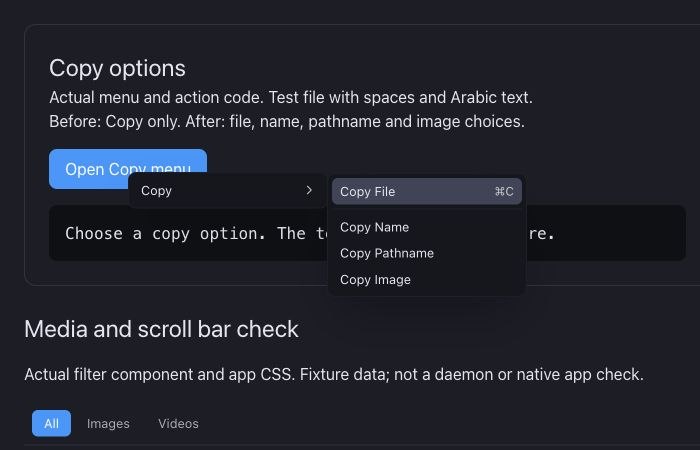
Task: Click the 'Before: Copy only' description line
Action: pos(287,121)
